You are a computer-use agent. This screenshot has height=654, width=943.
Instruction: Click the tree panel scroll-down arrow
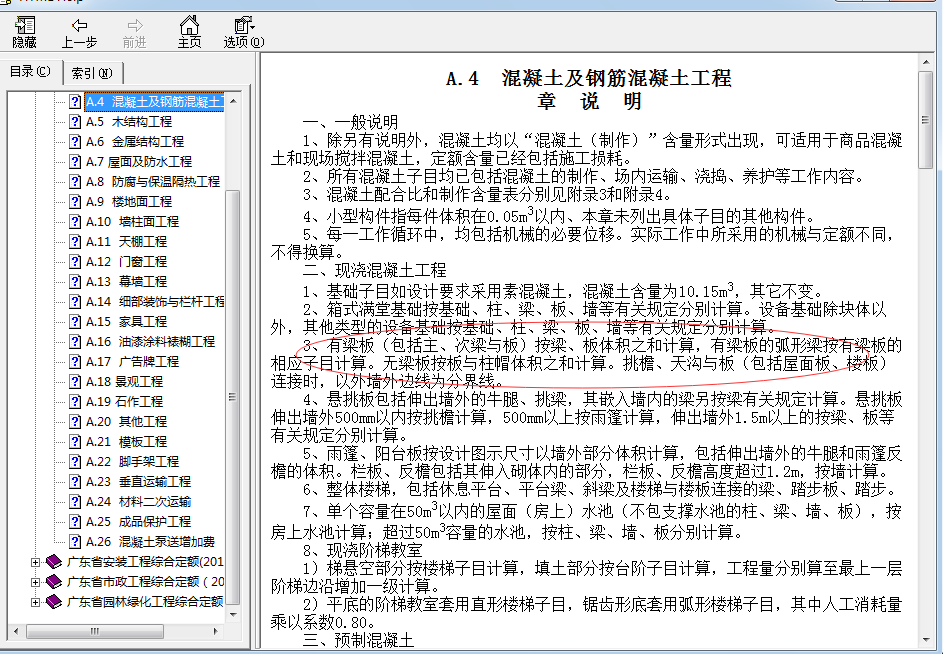[233, 615]
